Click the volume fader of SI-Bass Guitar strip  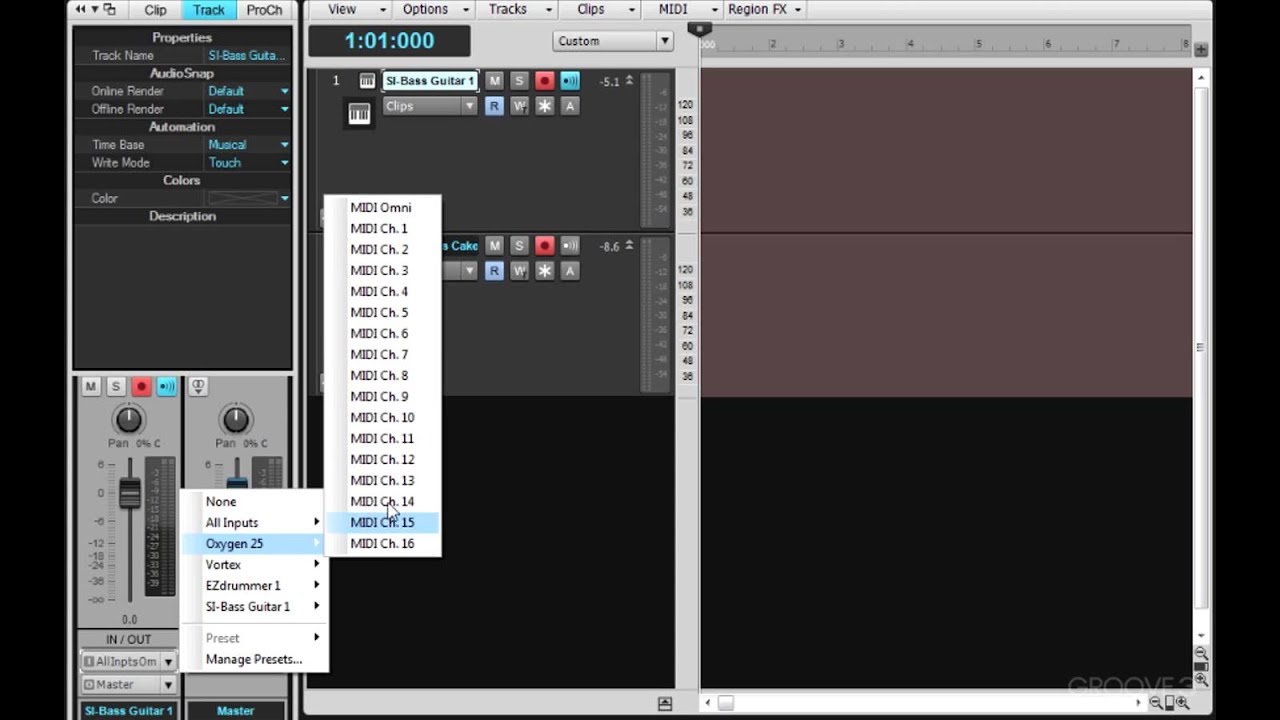(130, 493)
